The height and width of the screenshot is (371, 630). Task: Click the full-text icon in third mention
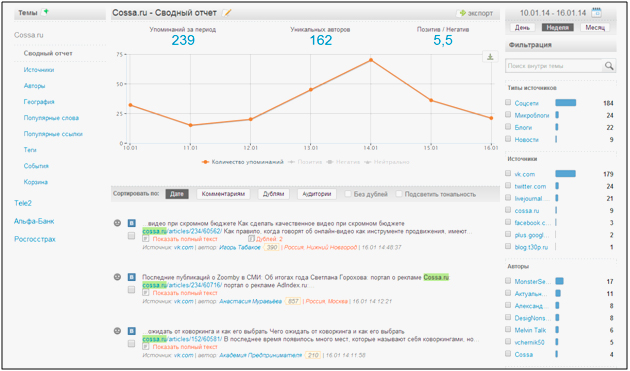tap(146, 346)
